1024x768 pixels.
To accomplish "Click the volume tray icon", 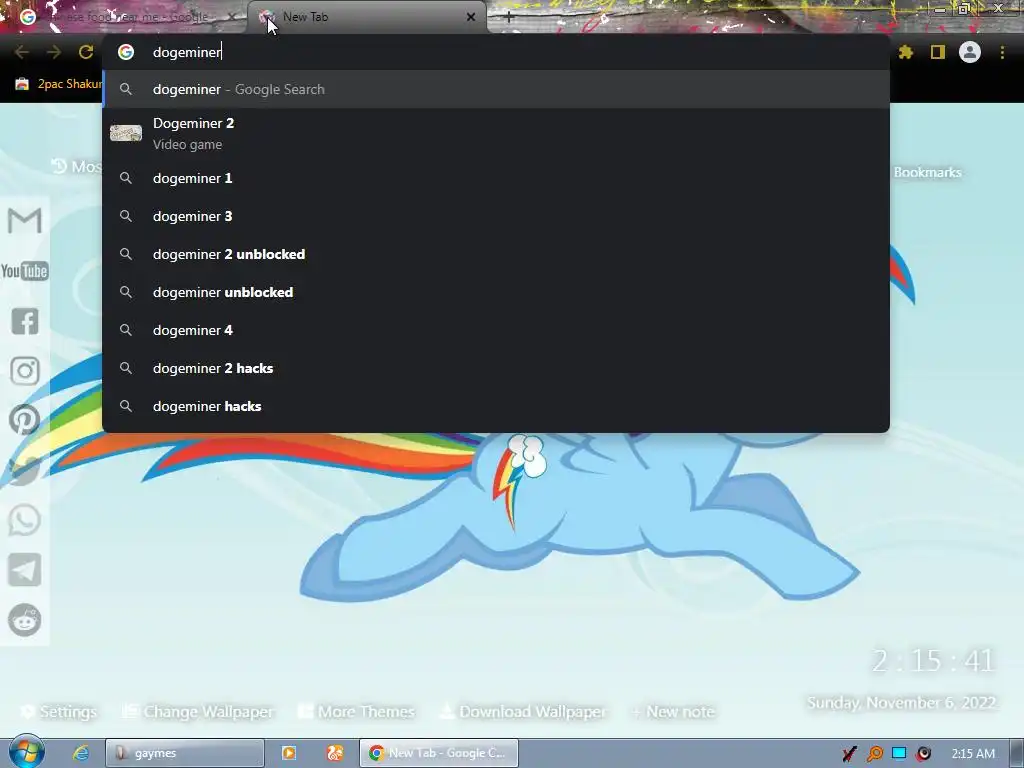I will click(x=924, y=754).
